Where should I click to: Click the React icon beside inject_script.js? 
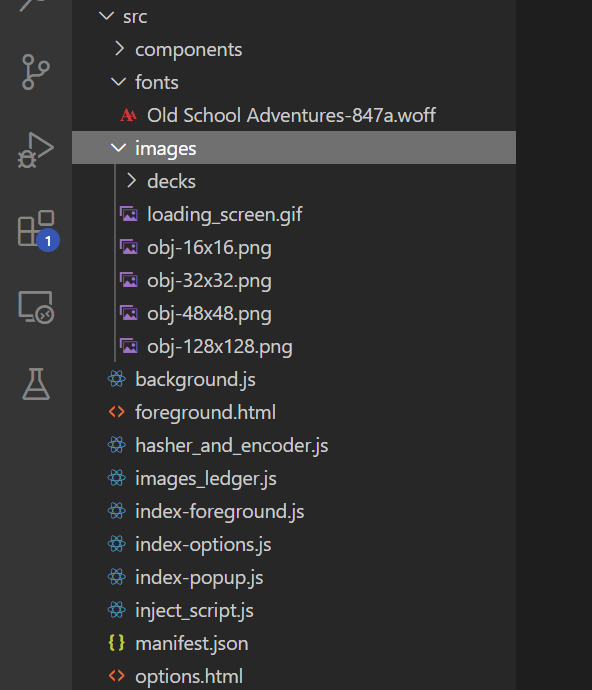click(117, 610)
